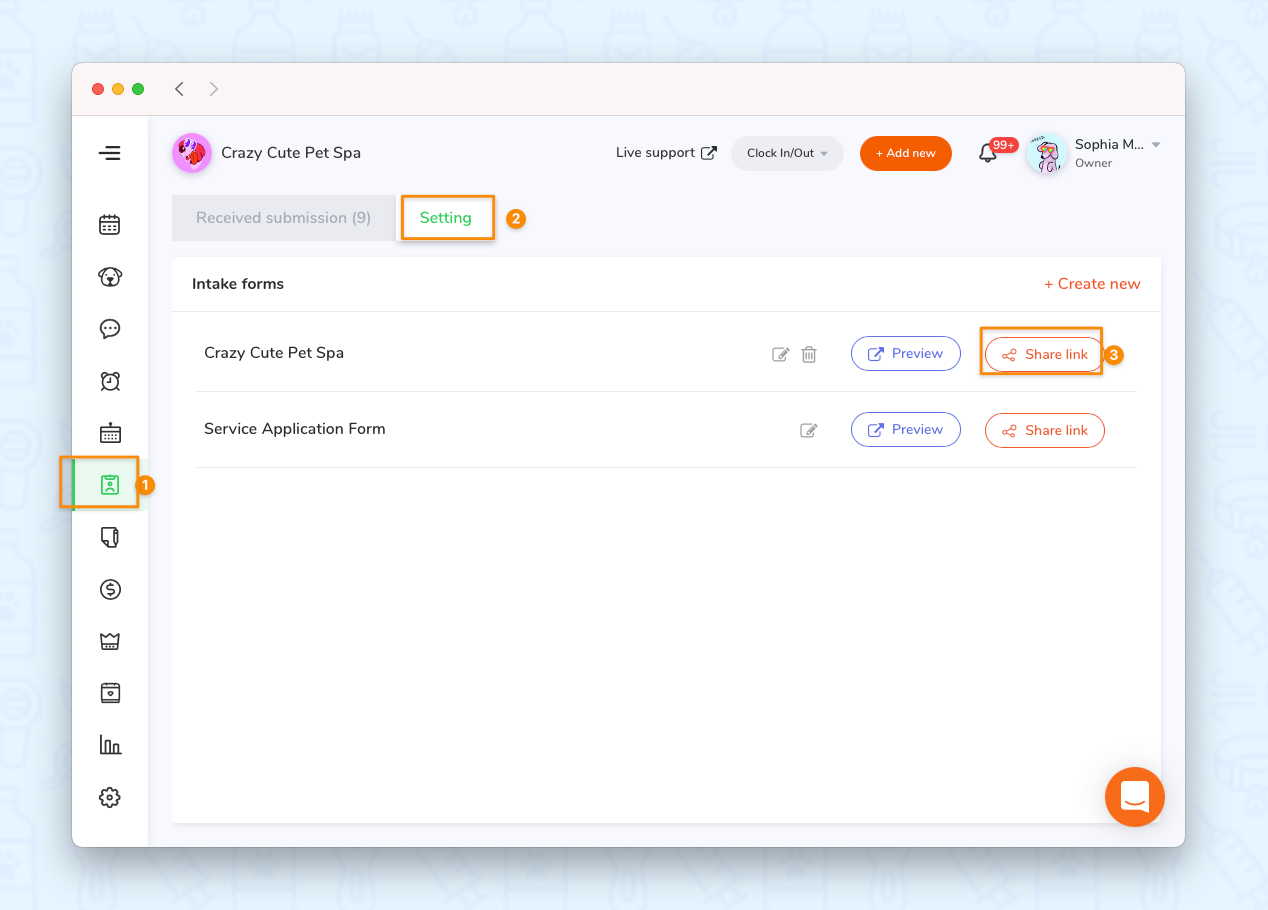Open the chat messages icon in sidebar
This screenshot has height=910, width=1268.
[x=110, y=329]
